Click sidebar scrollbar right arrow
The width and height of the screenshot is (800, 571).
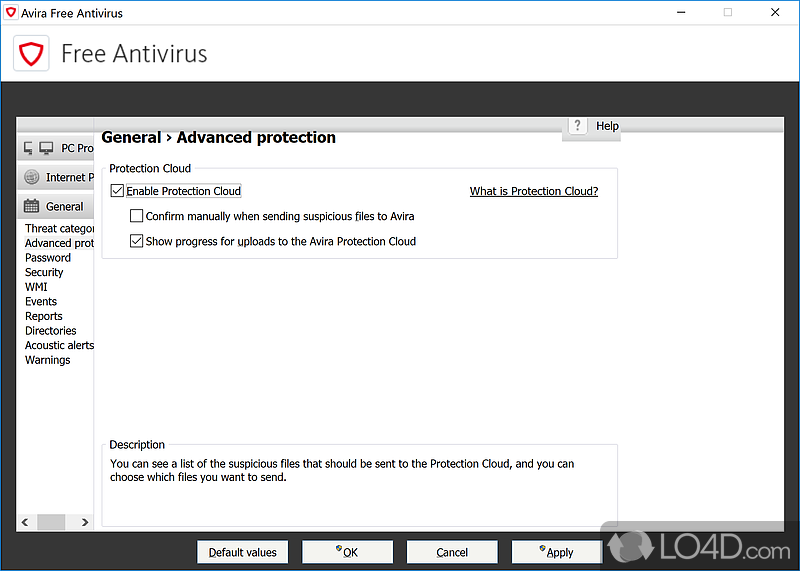pos(85,522)
